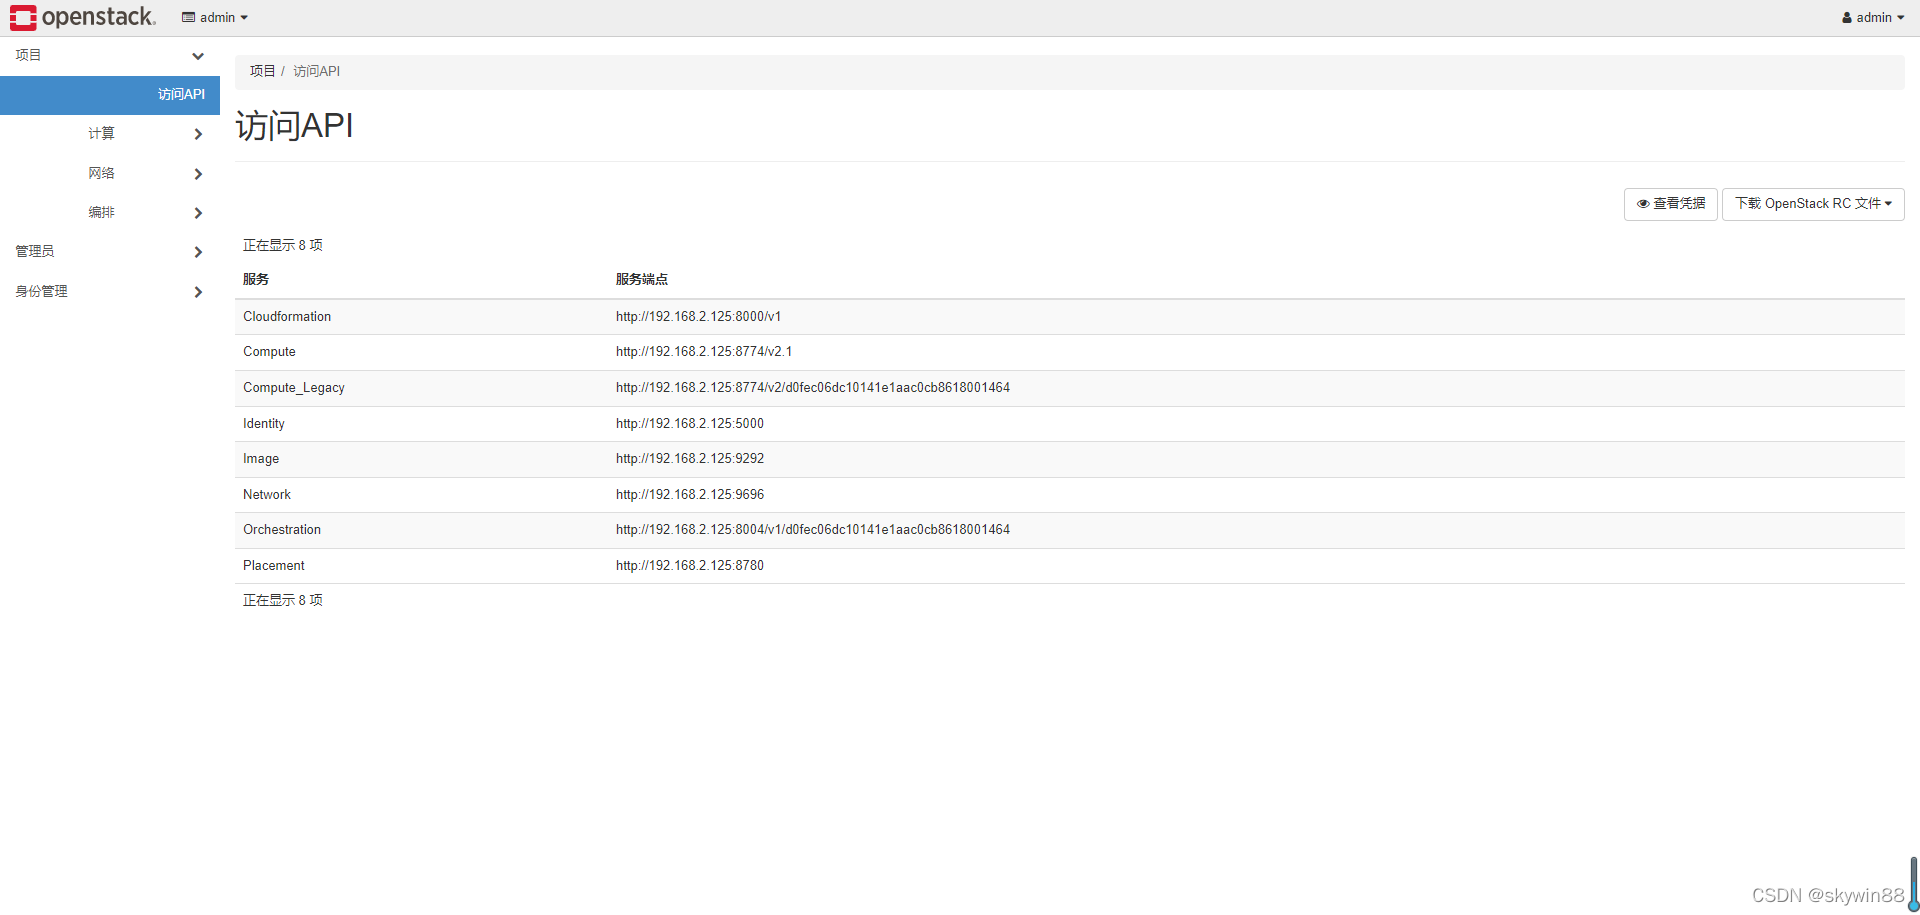The width and height of the screenshot is (1920, 915).
Task: Click 项目 in the breadcrumb
Action: coord(262,71)
